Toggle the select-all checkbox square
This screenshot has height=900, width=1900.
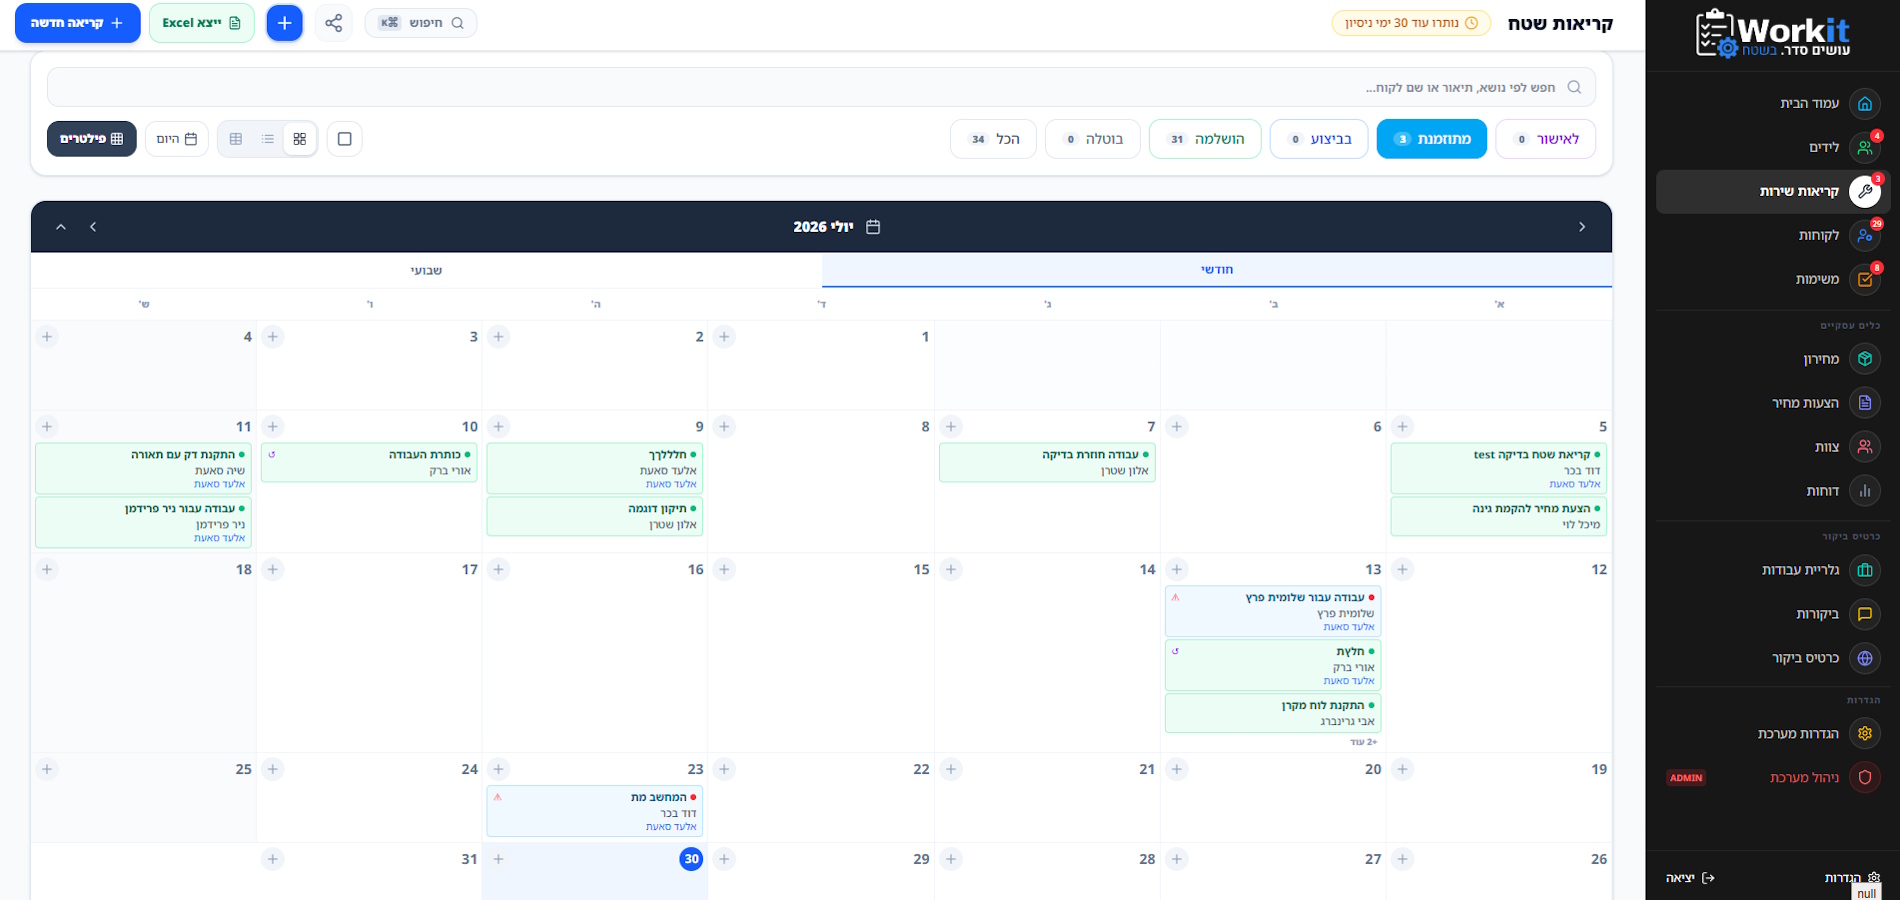345,139
